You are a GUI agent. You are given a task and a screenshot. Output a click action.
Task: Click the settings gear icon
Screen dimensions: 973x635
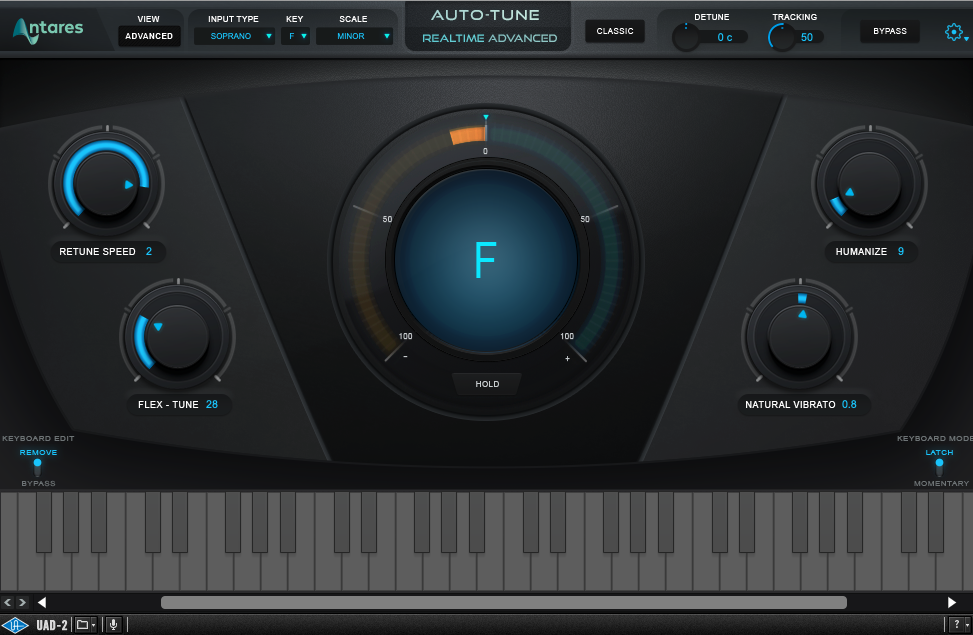click(x=953, y=32)
